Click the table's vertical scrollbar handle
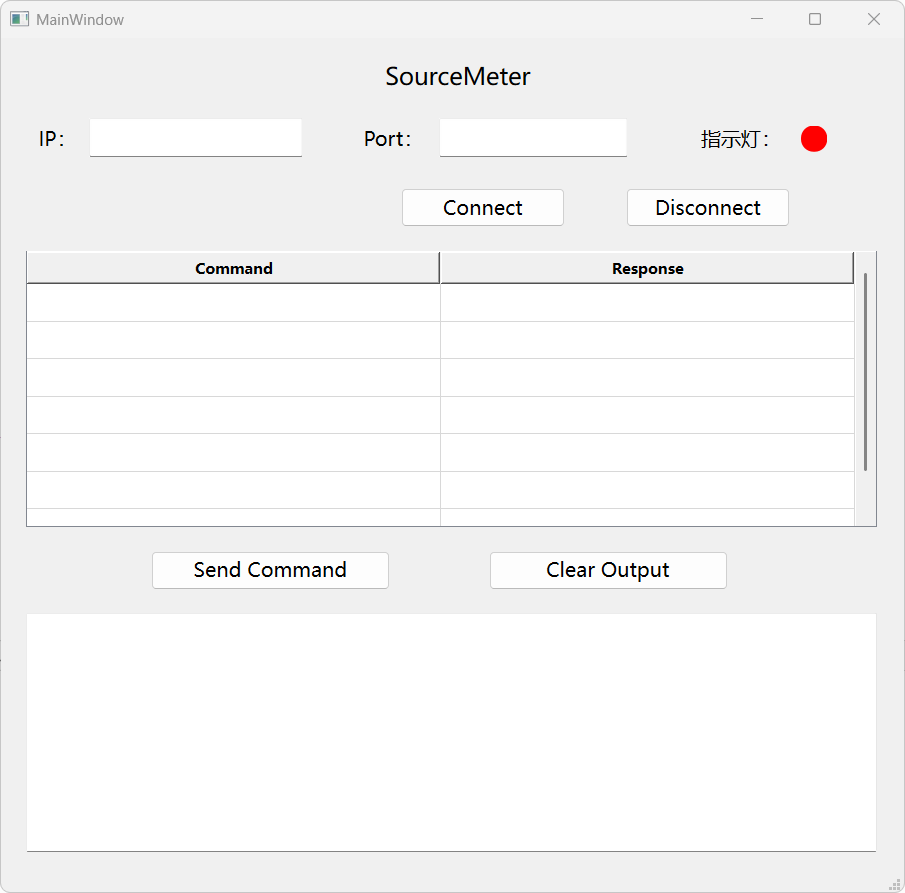Image resolution: width=905 pixels, height=893 pixels. (865, 372)
